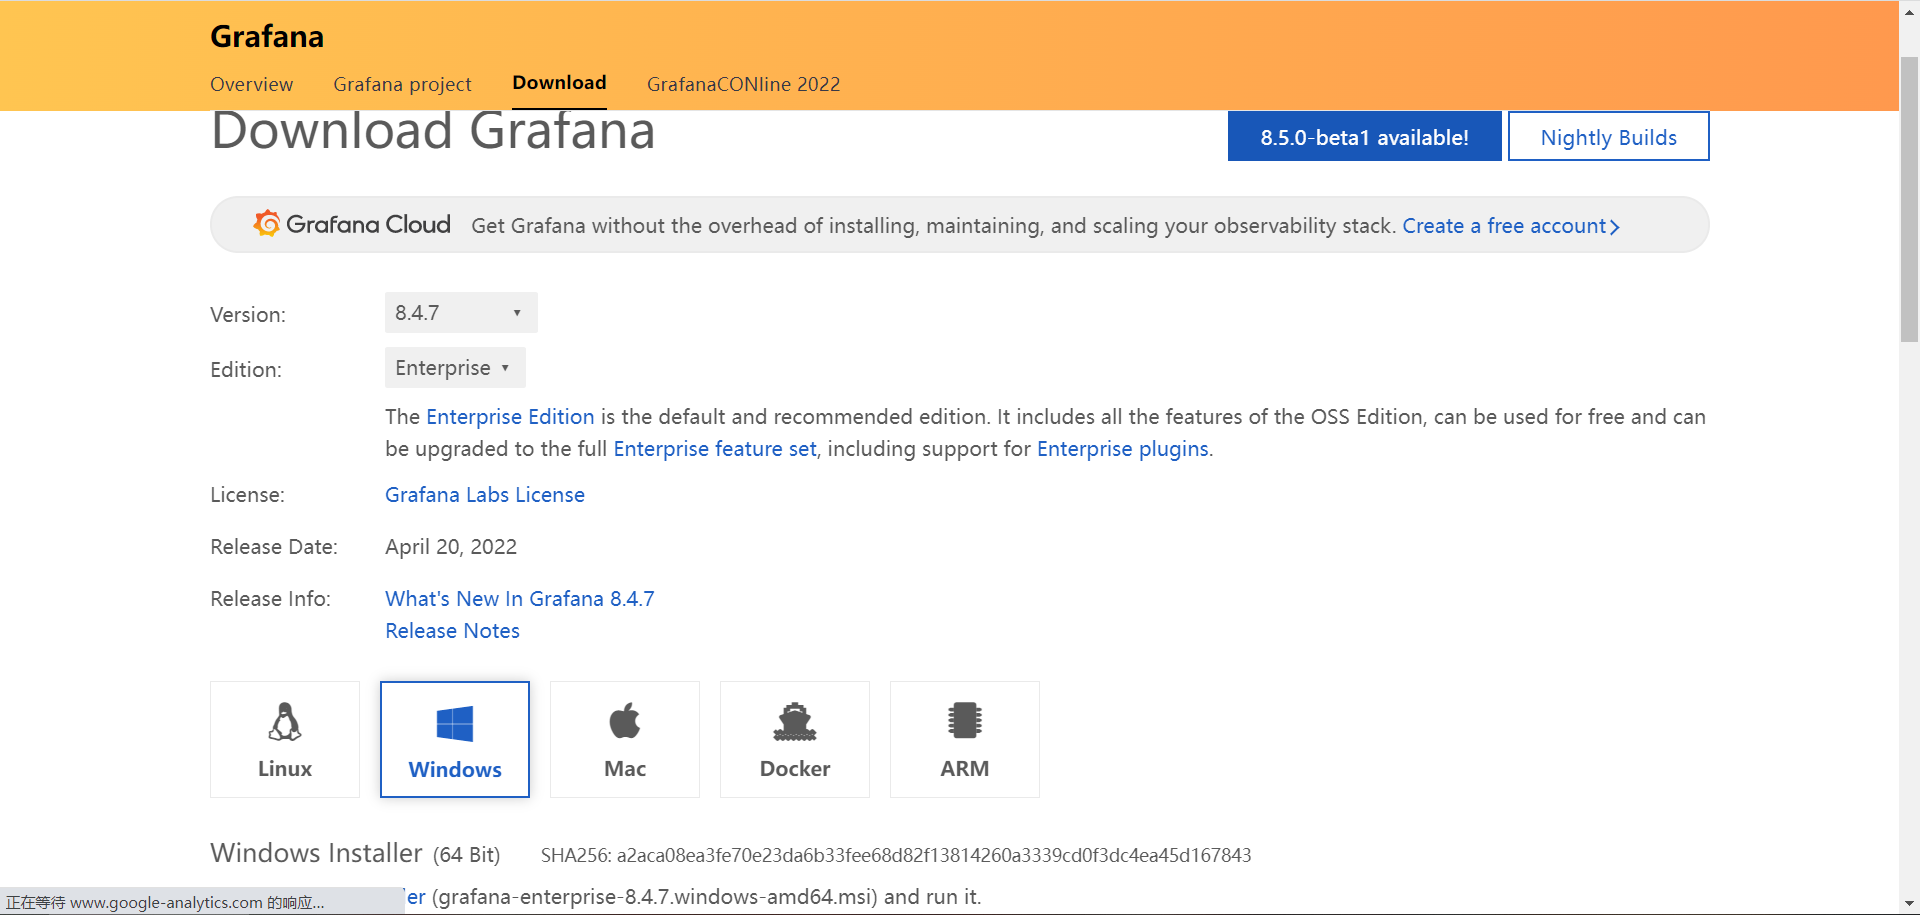Open the Release Notes link

[x=452, y=630]
